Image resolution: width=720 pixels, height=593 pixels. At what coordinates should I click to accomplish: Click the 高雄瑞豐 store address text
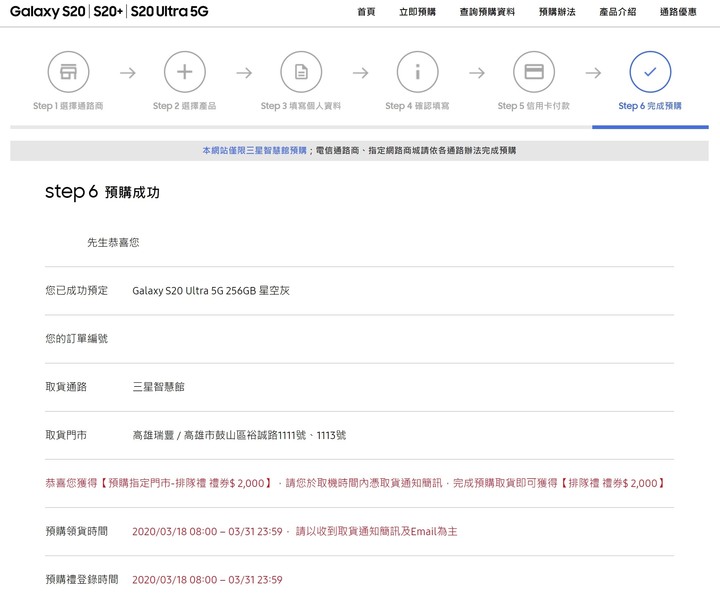point(239,435)
